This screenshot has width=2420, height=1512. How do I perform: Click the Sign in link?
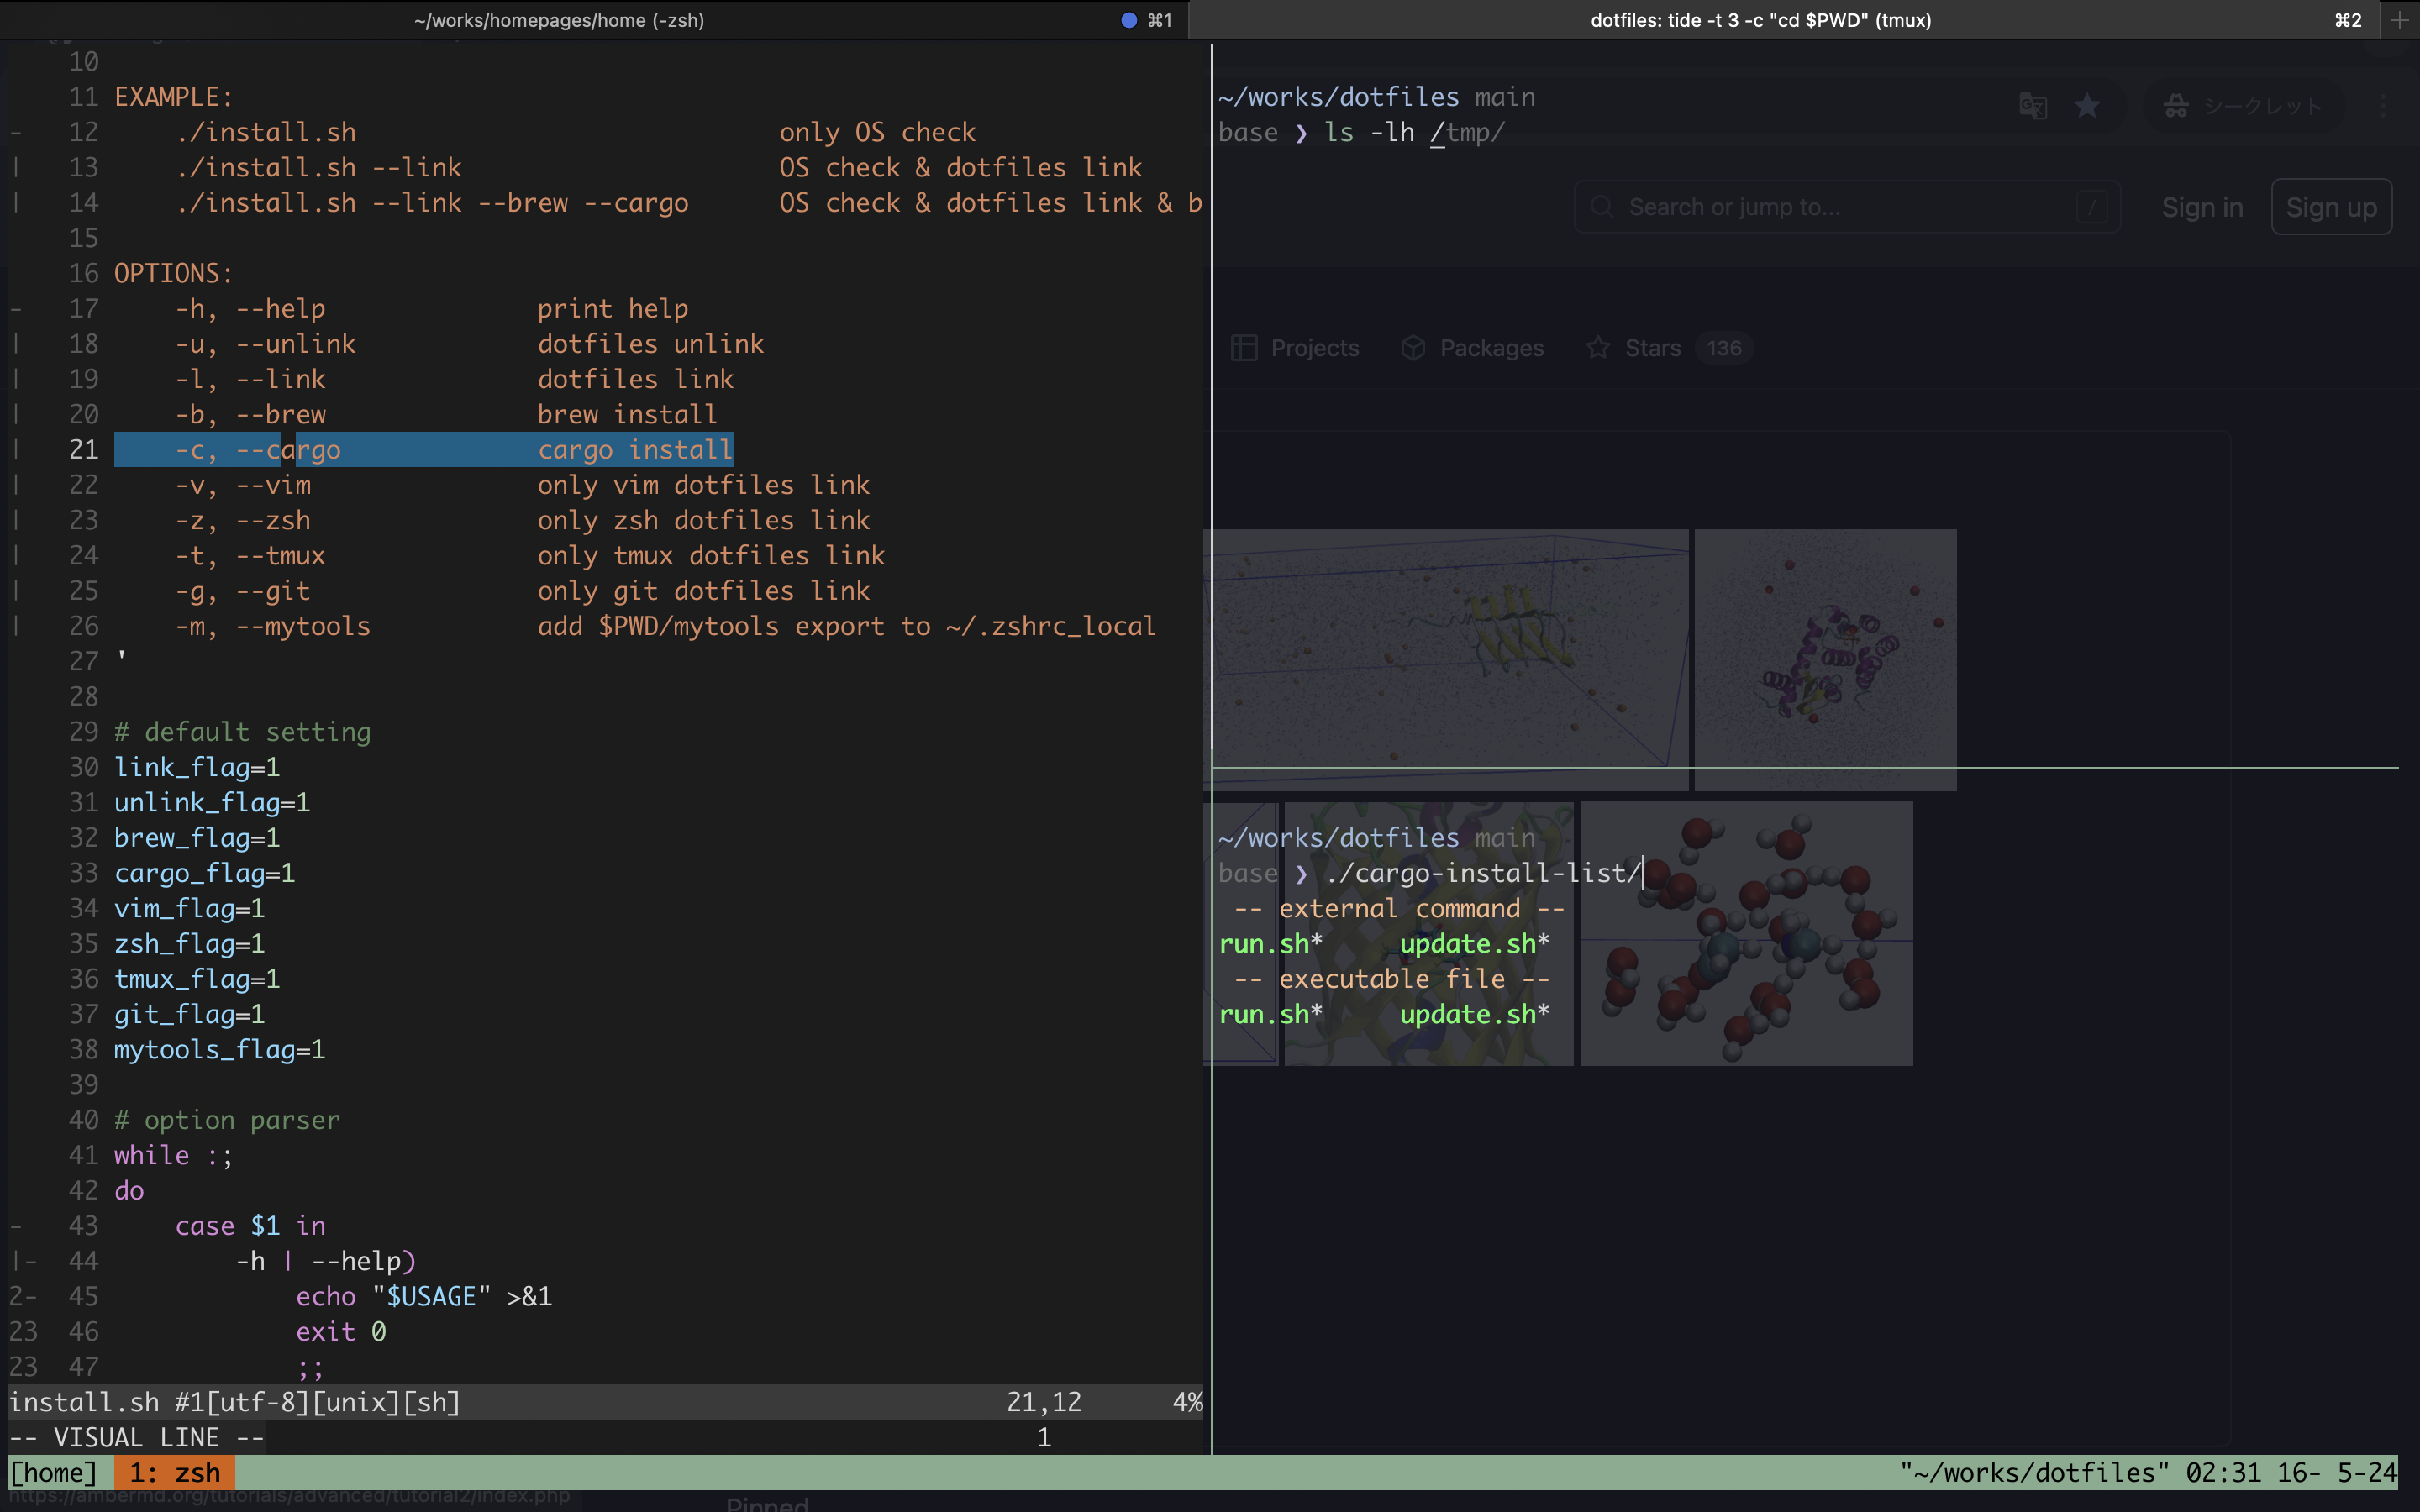(x=2202, y=207)
